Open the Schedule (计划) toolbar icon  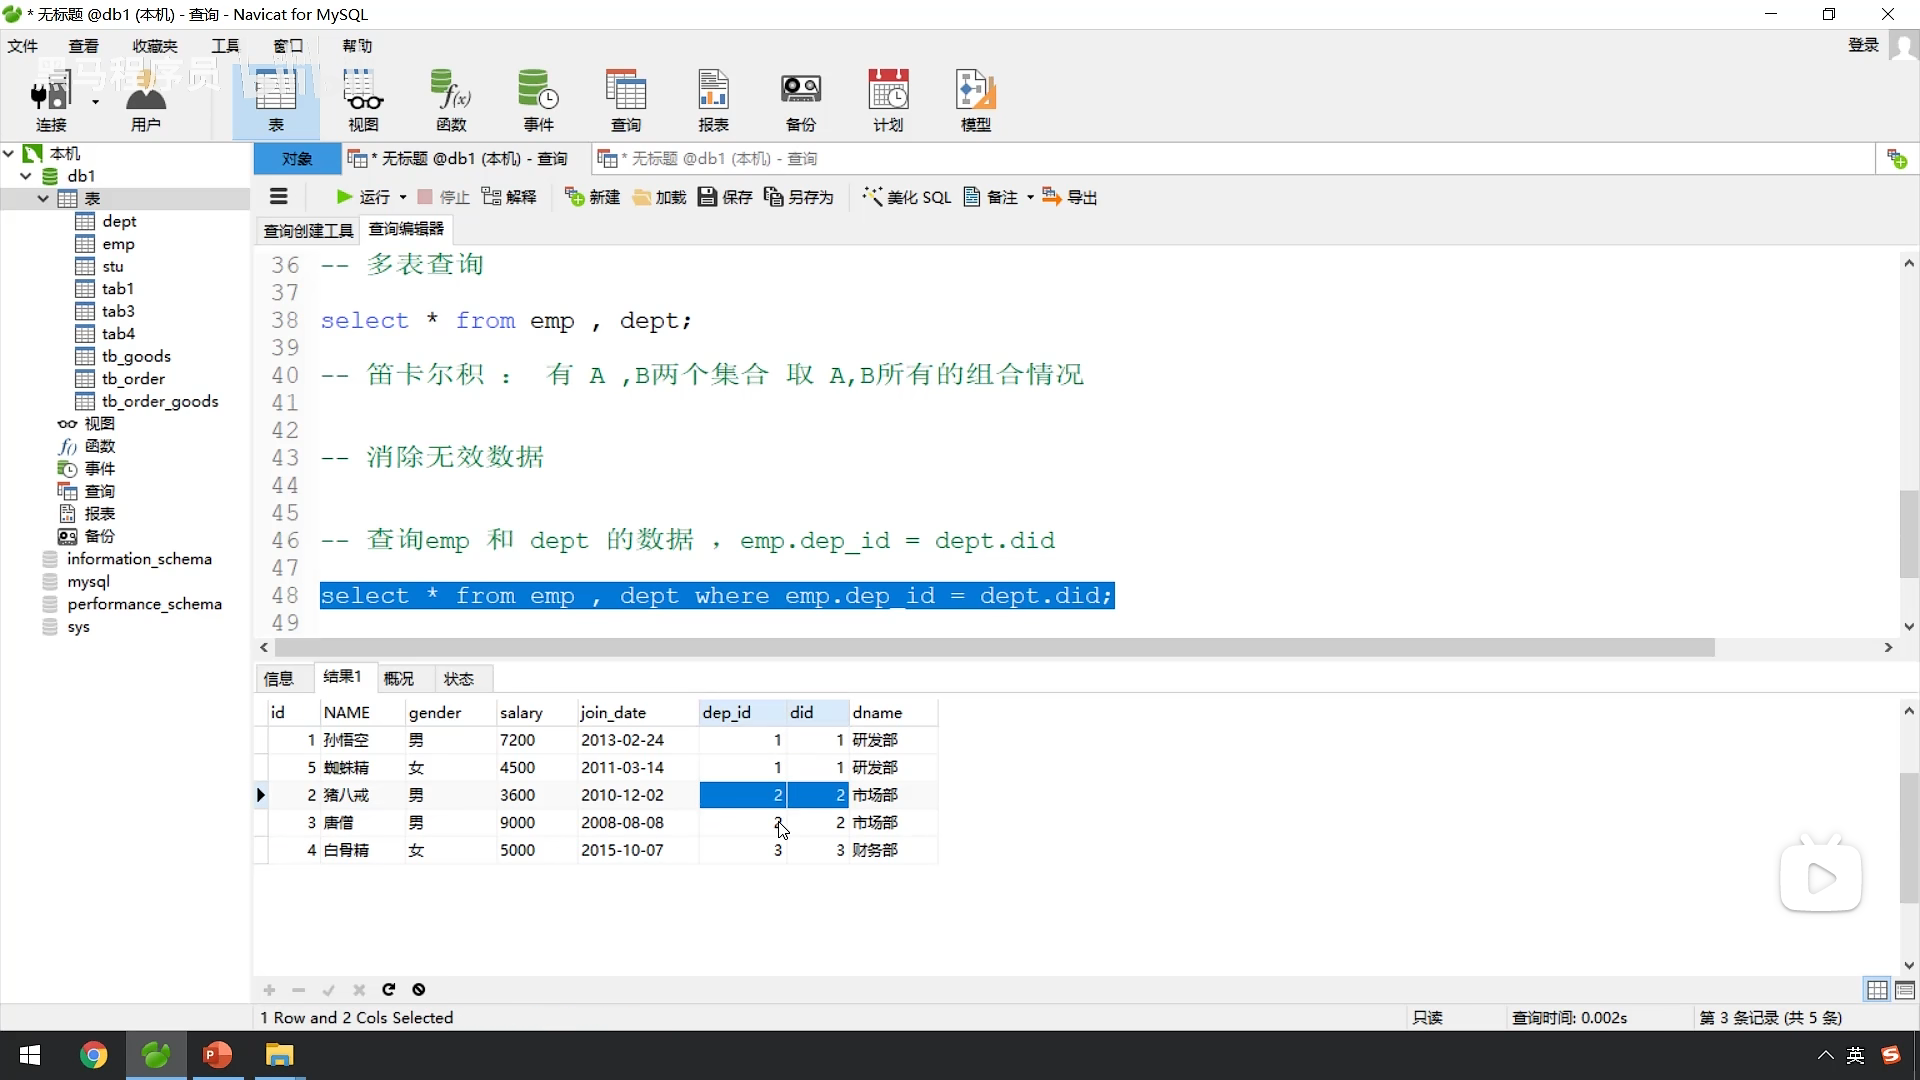tap(888, 100)
